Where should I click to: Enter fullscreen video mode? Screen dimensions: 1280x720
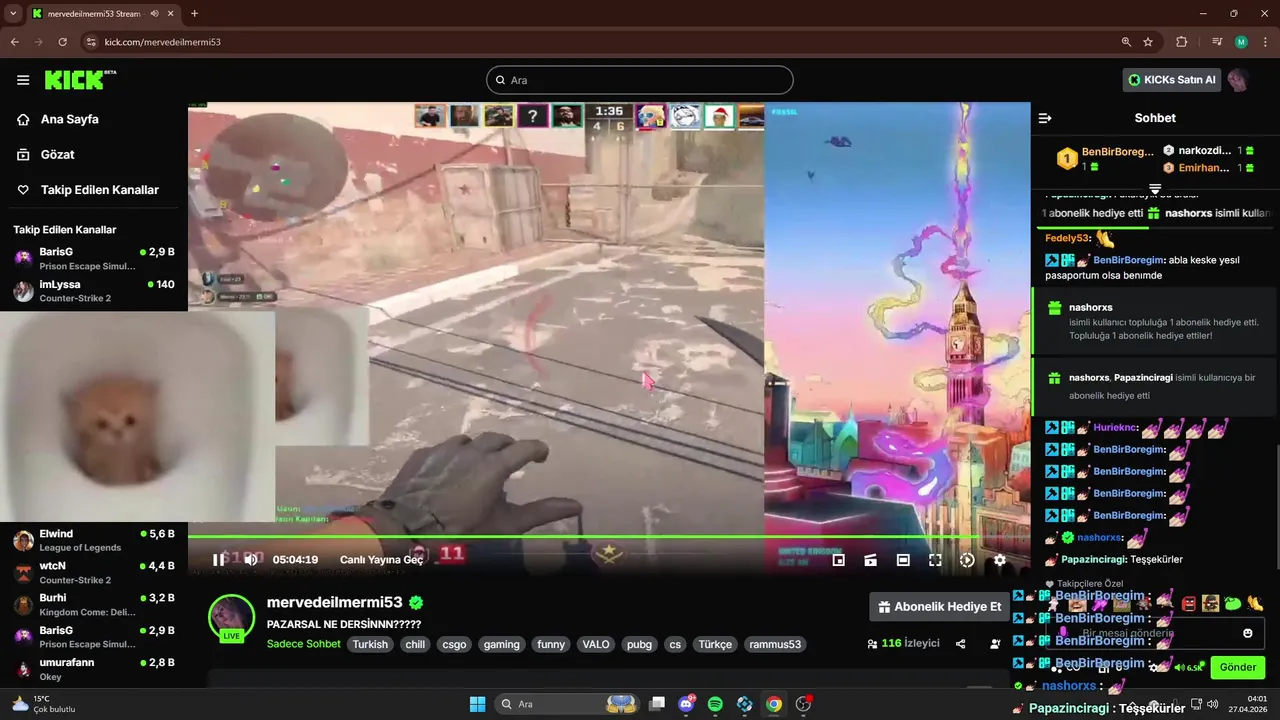pyautogui.click(x=935, y=560)
